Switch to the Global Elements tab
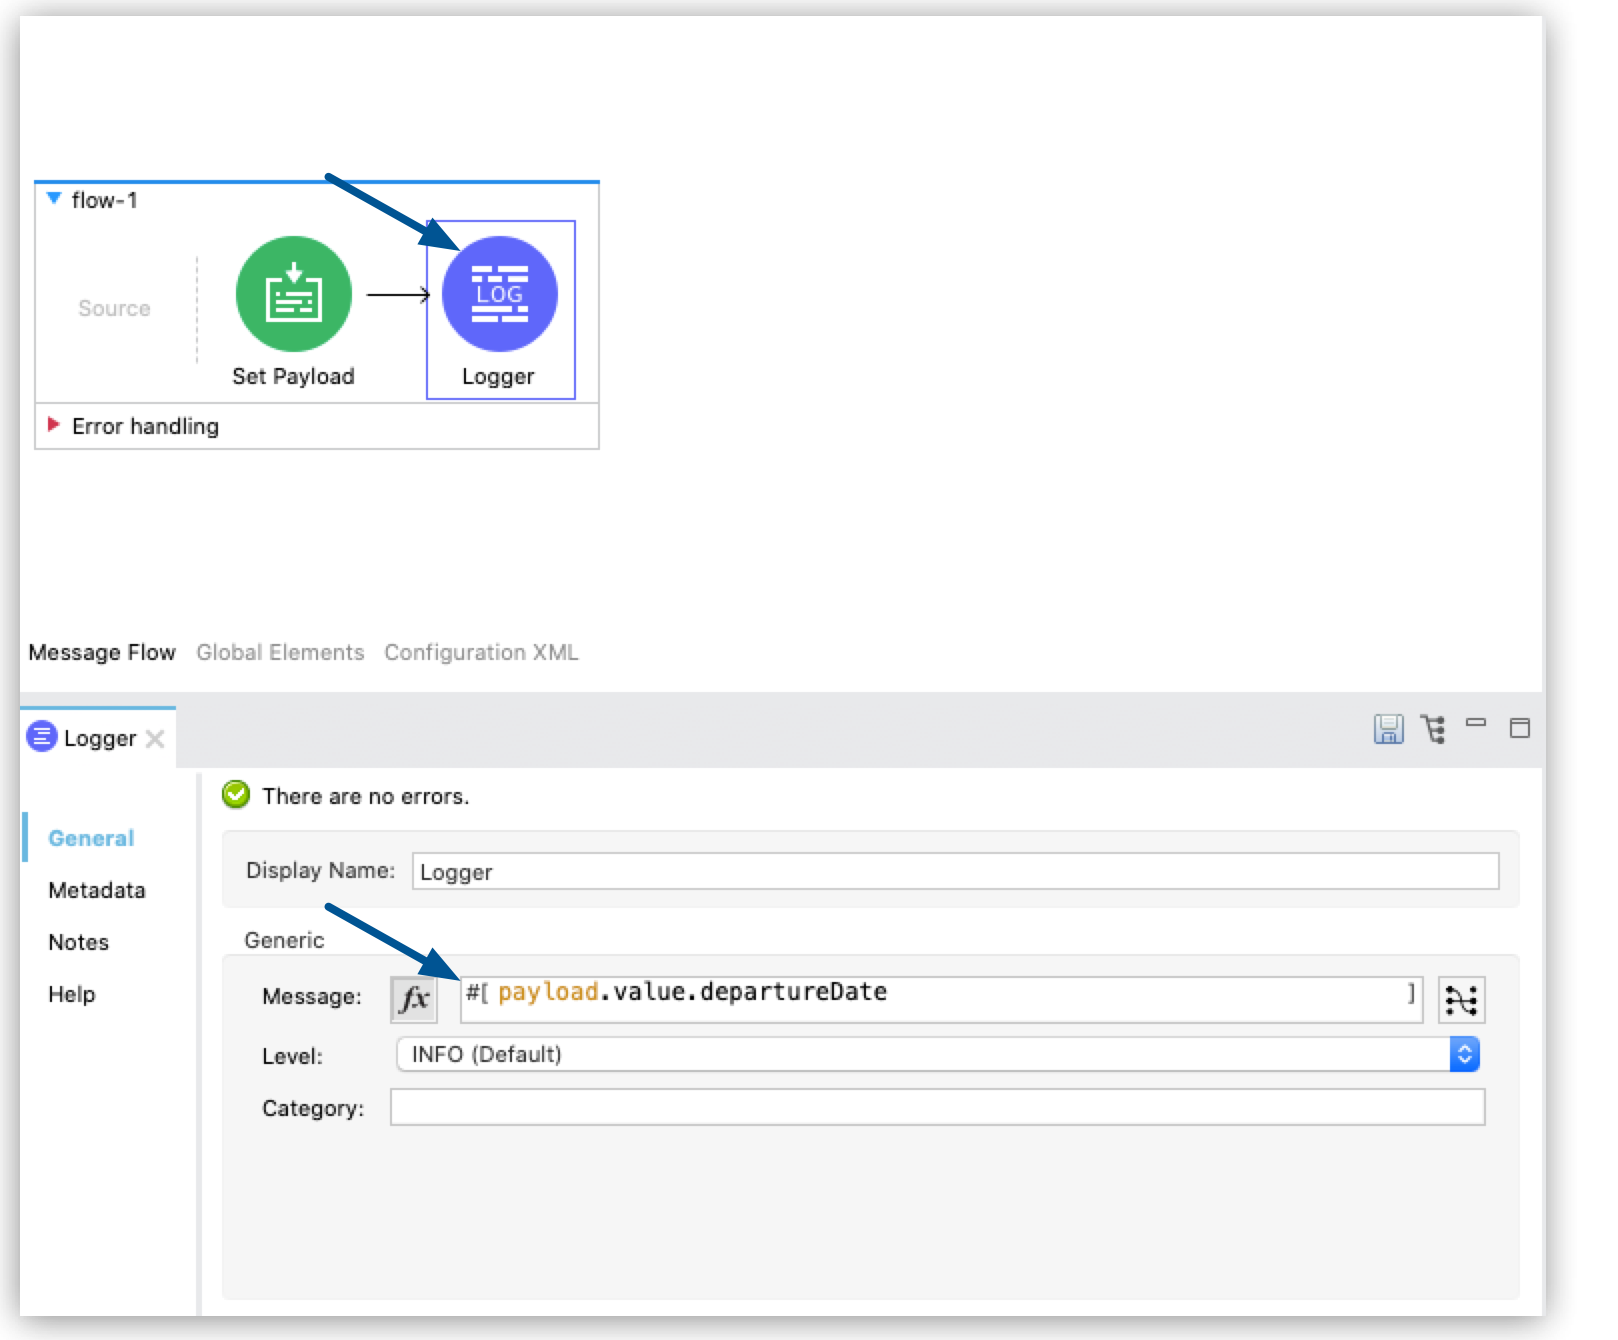Image resolution: width=1618 pixels, height=1340 pixels. coord(280,652)
